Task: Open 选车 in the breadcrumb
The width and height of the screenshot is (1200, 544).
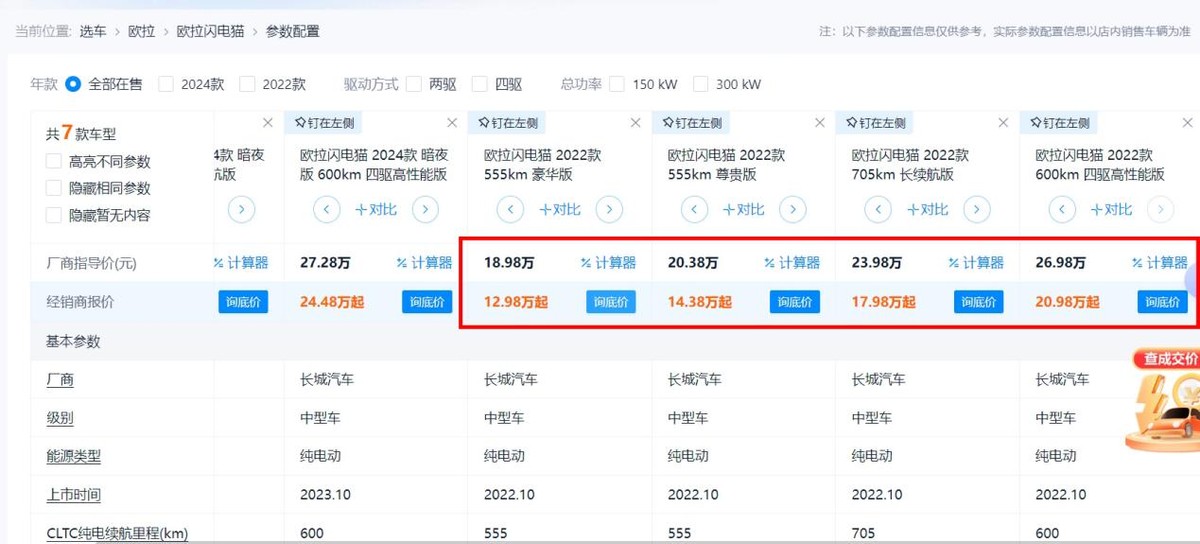Action: click(93, 31)
